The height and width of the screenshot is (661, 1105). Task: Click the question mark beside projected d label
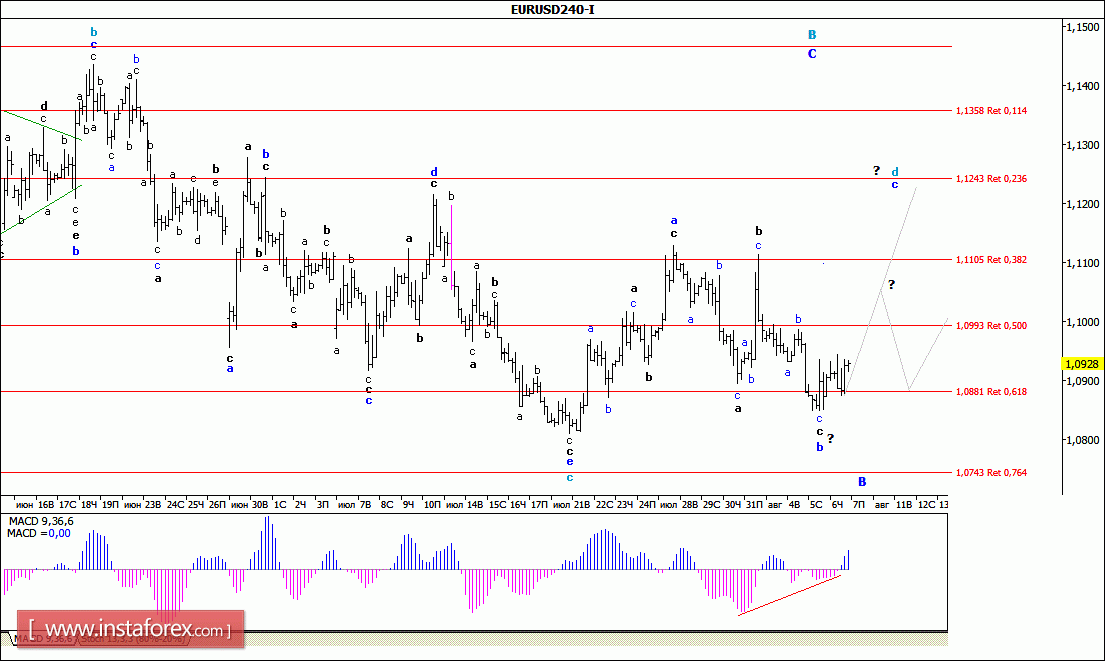[x=877, y=171]
